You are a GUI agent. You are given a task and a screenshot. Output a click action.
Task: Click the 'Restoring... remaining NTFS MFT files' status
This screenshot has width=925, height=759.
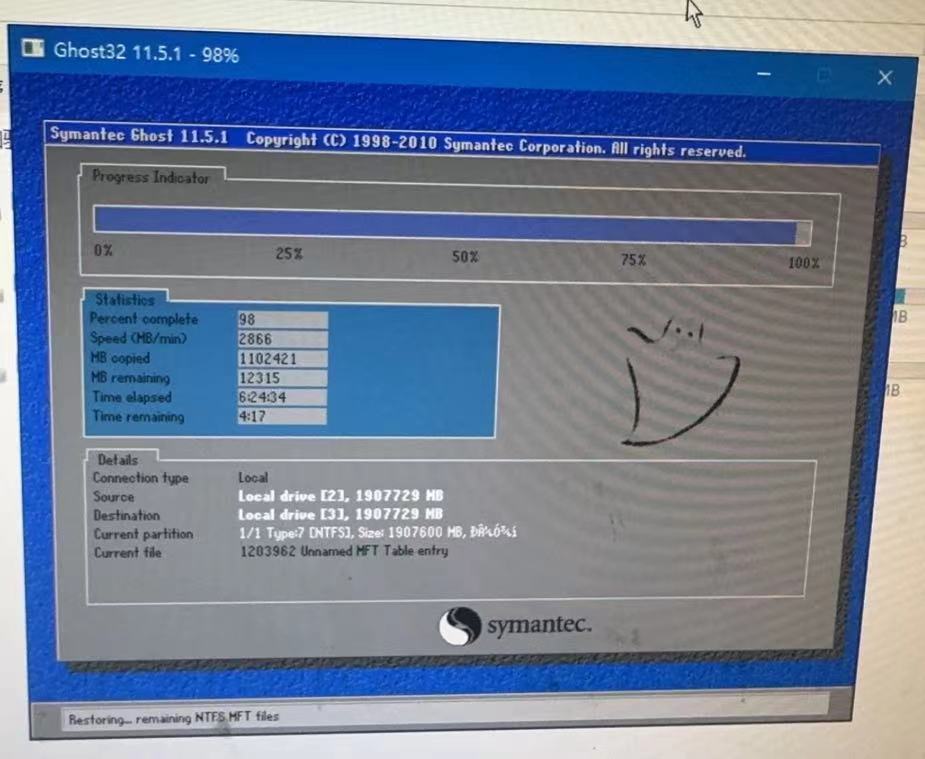coord(174,718)
